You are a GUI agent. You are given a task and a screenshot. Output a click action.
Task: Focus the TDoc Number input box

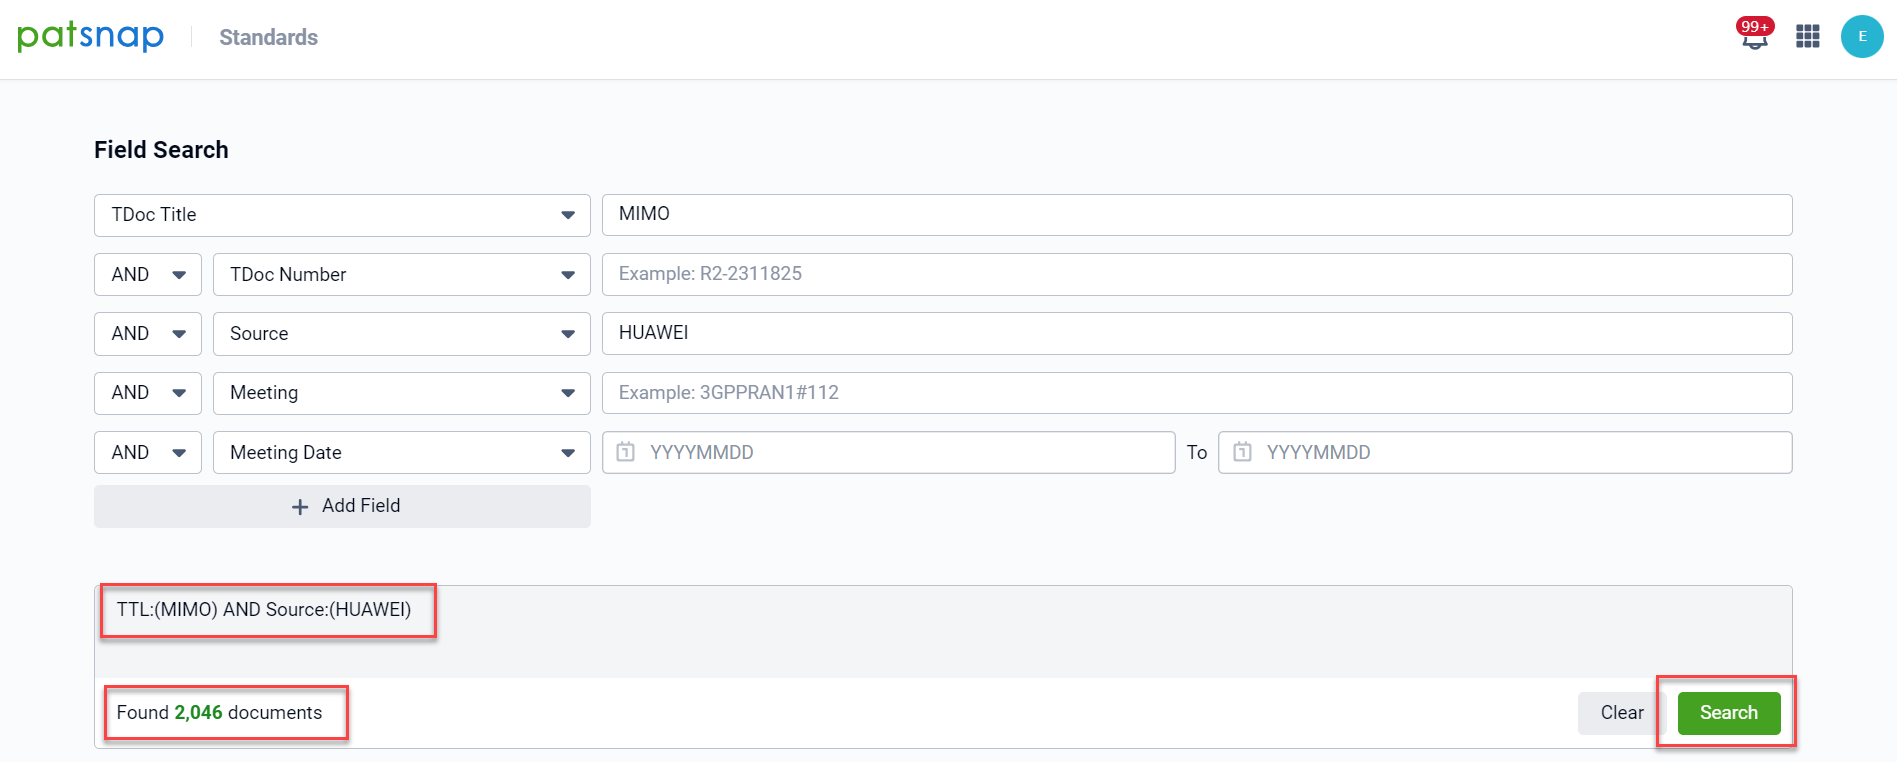(x=1196, y=274)
